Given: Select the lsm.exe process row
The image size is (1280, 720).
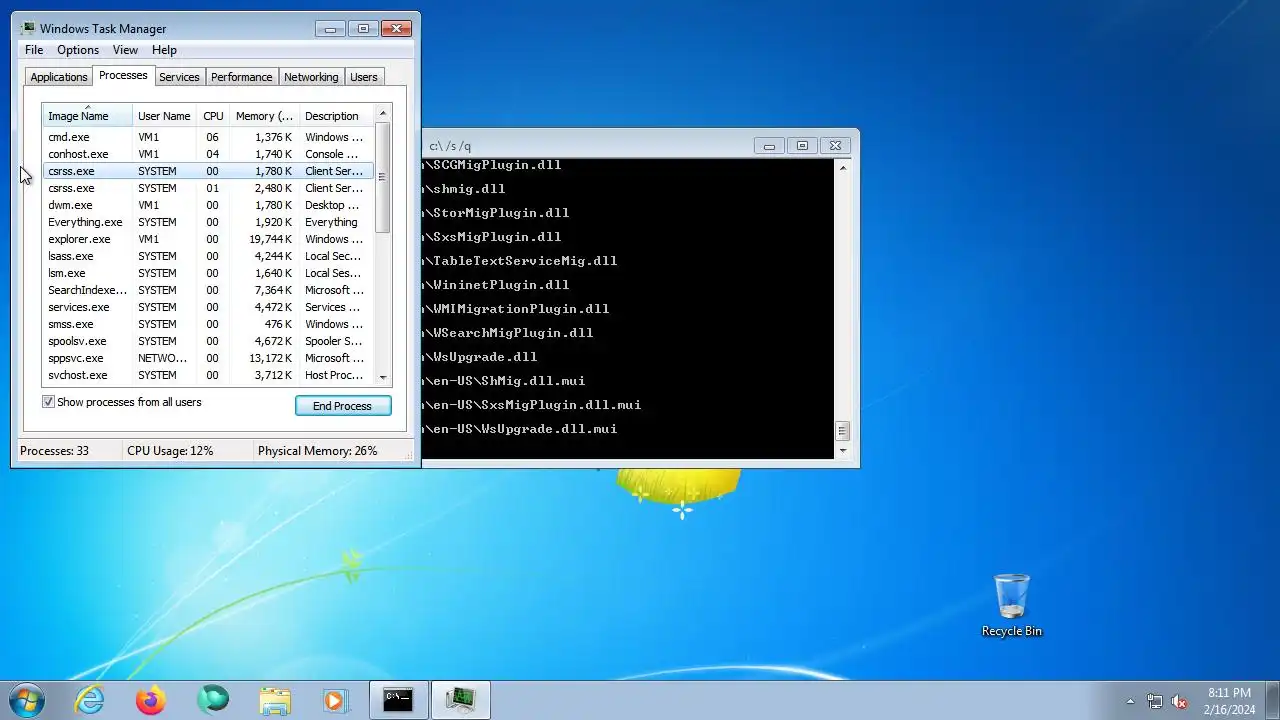Looking at the screenshot, I should [x=208, y=273].
